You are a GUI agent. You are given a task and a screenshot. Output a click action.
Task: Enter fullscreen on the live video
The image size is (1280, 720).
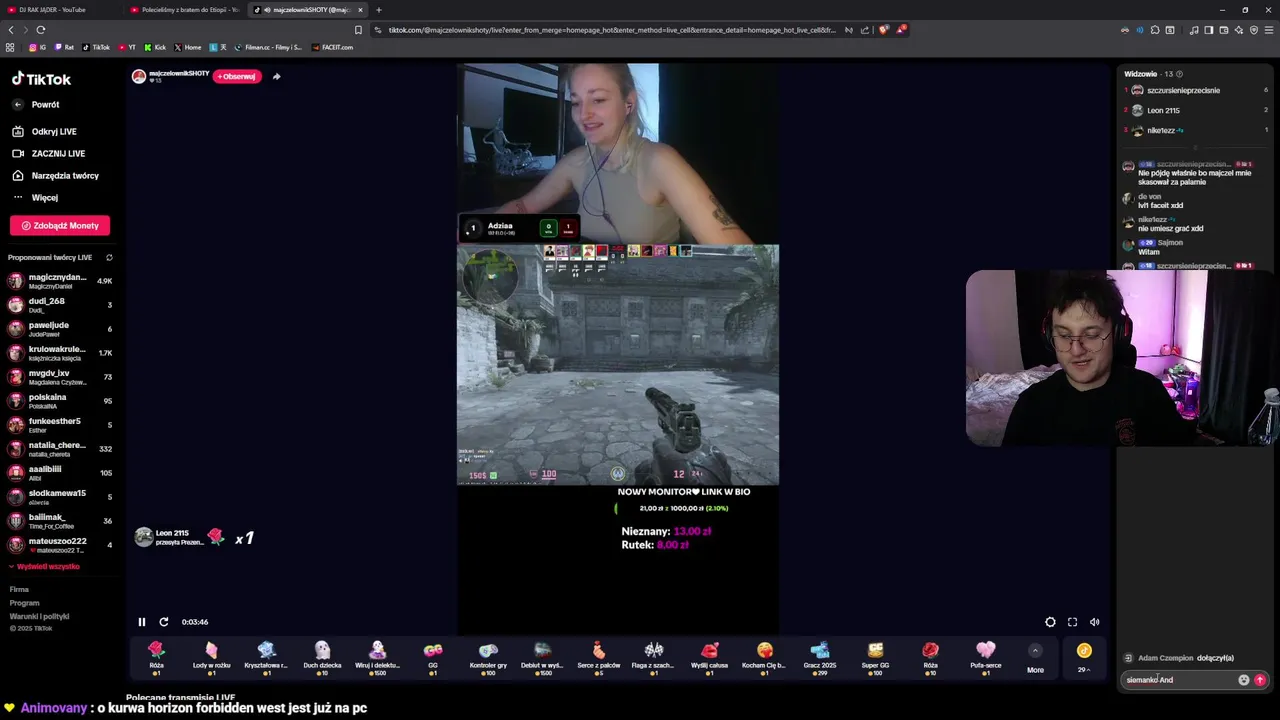coord(1072,622)
